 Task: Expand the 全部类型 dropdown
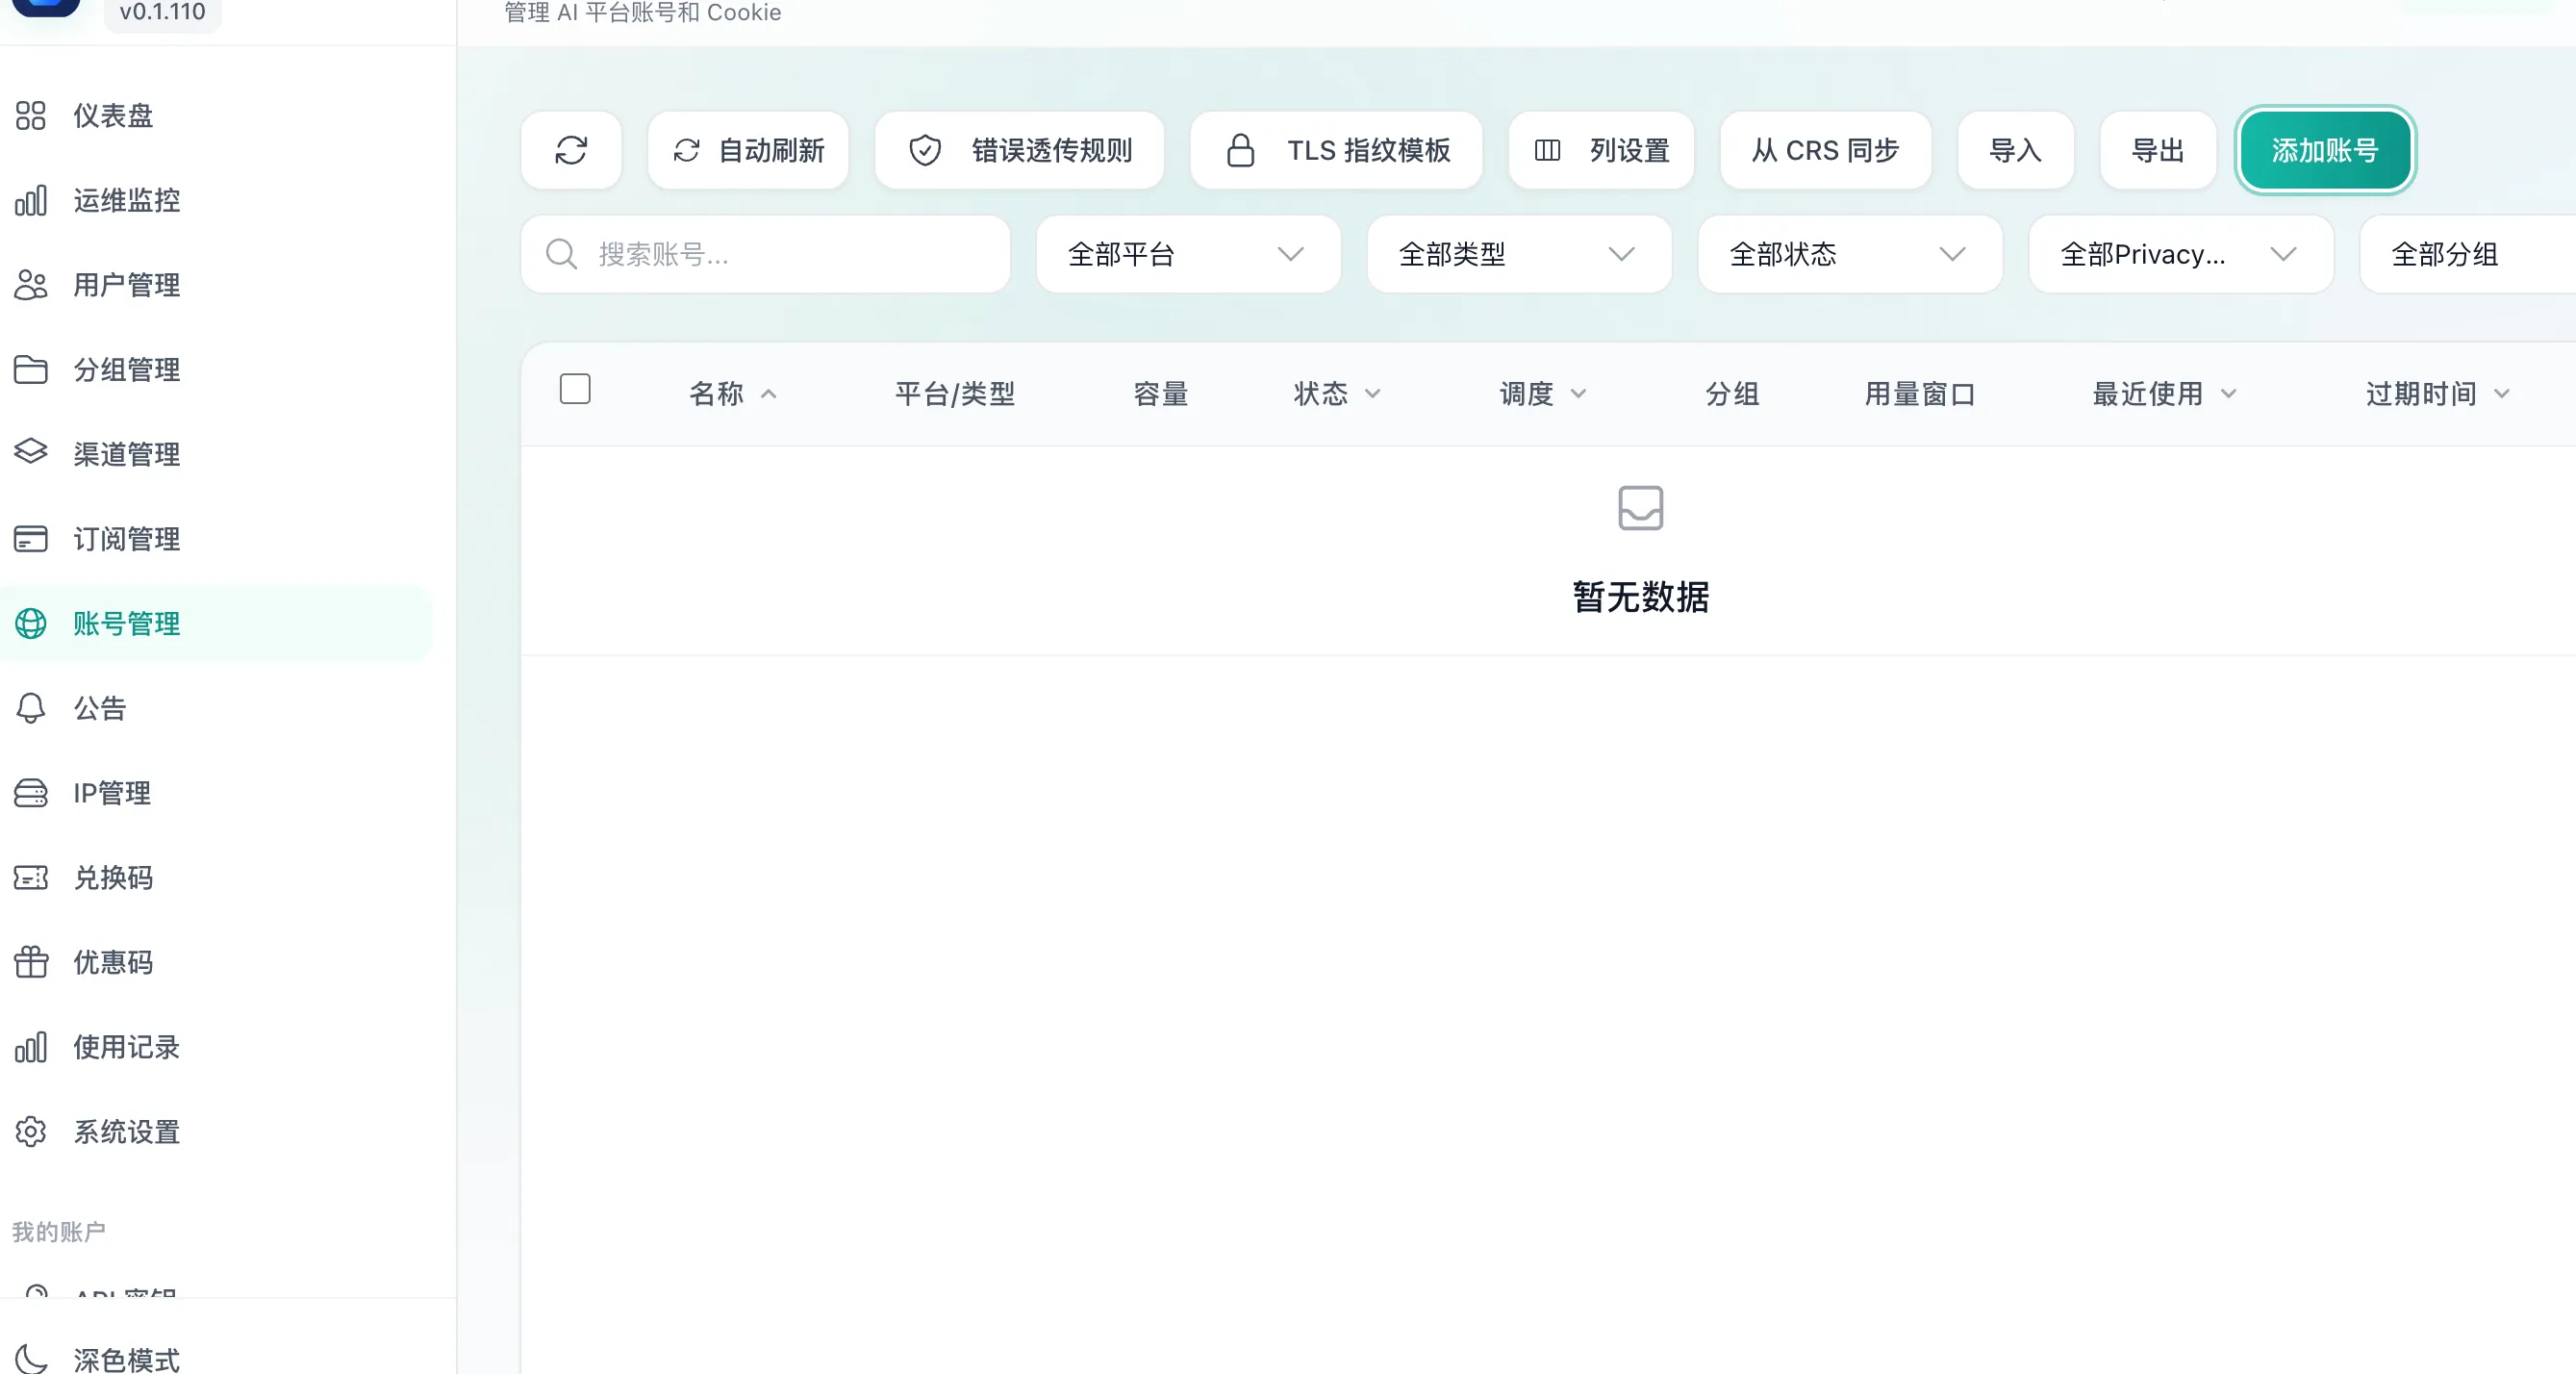pyautogui.click(x=1518, y=254)
